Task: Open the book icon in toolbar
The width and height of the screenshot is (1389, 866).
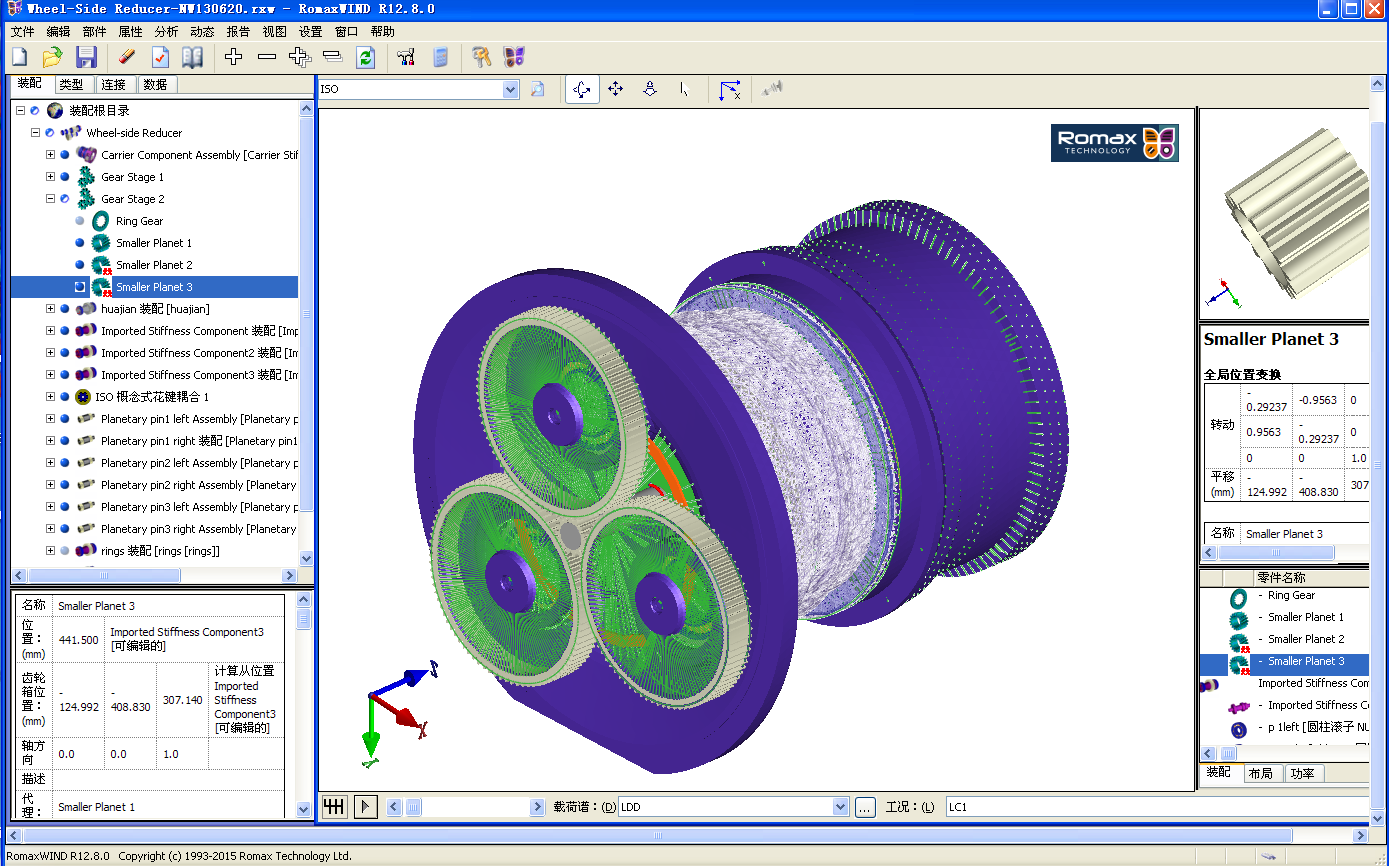Action: (x=192, y=57)
